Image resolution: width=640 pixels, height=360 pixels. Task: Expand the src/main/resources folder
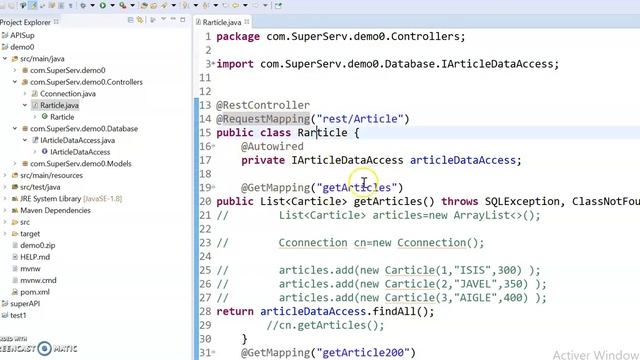click(5, 176)
